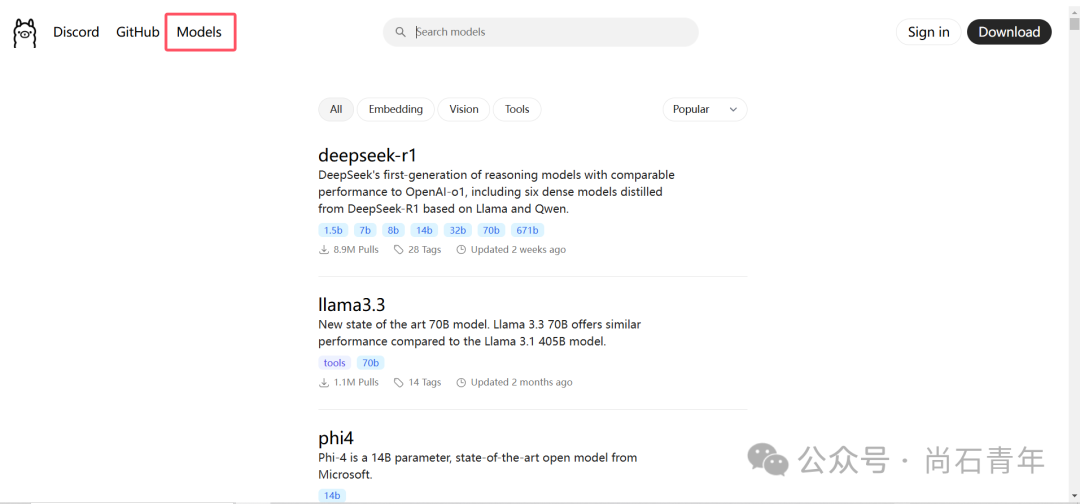
Task: Select the 32b tag of deepseek-r1
Action: (x=458, y=231)
